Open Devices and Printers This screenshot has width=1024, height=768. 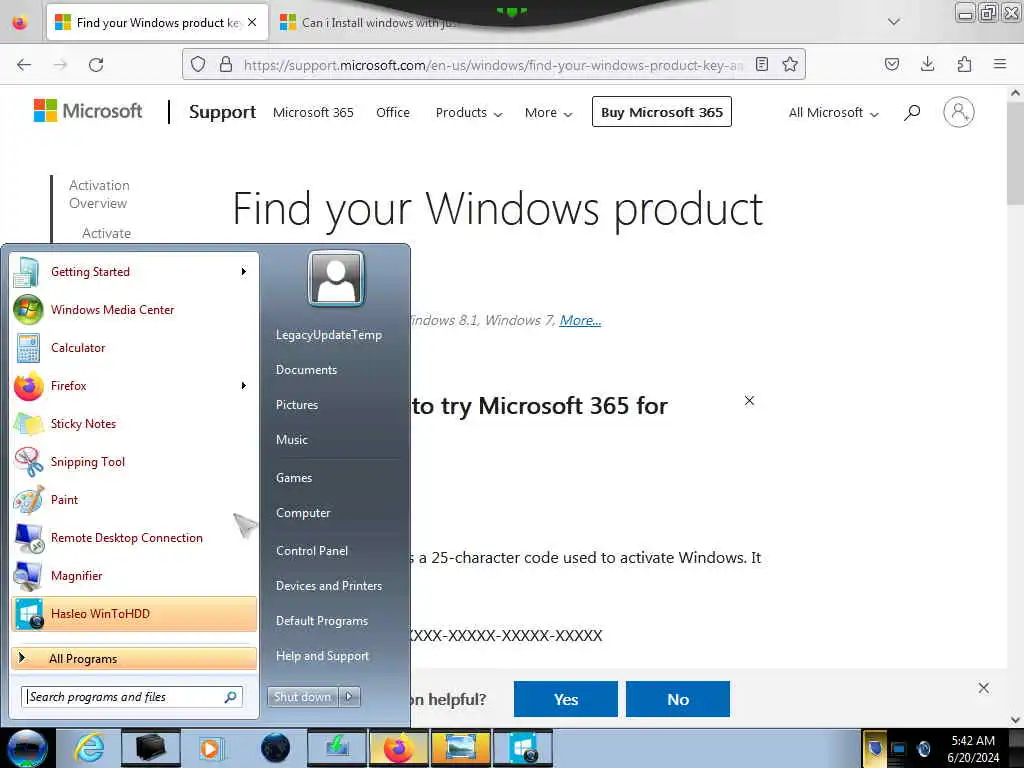[x=328, y=586]
